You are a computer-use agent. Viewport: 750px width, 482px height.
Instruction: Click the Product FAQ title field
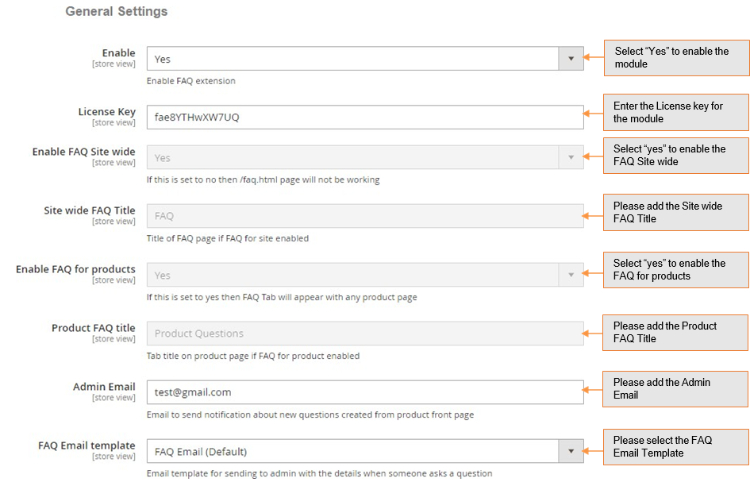(365, 334)
